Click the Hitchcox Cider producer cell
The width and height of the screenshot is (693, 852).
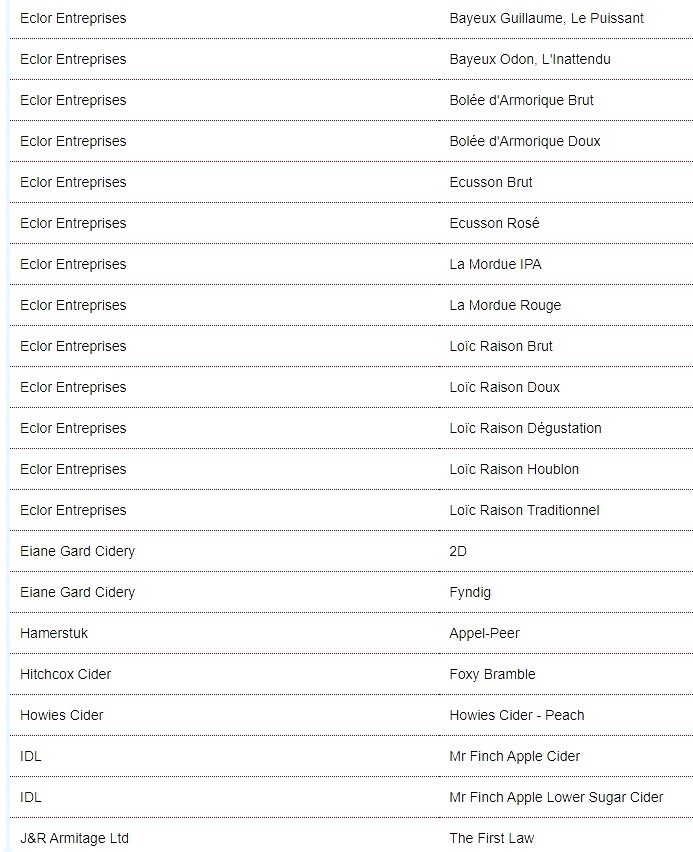coord(65,674)
